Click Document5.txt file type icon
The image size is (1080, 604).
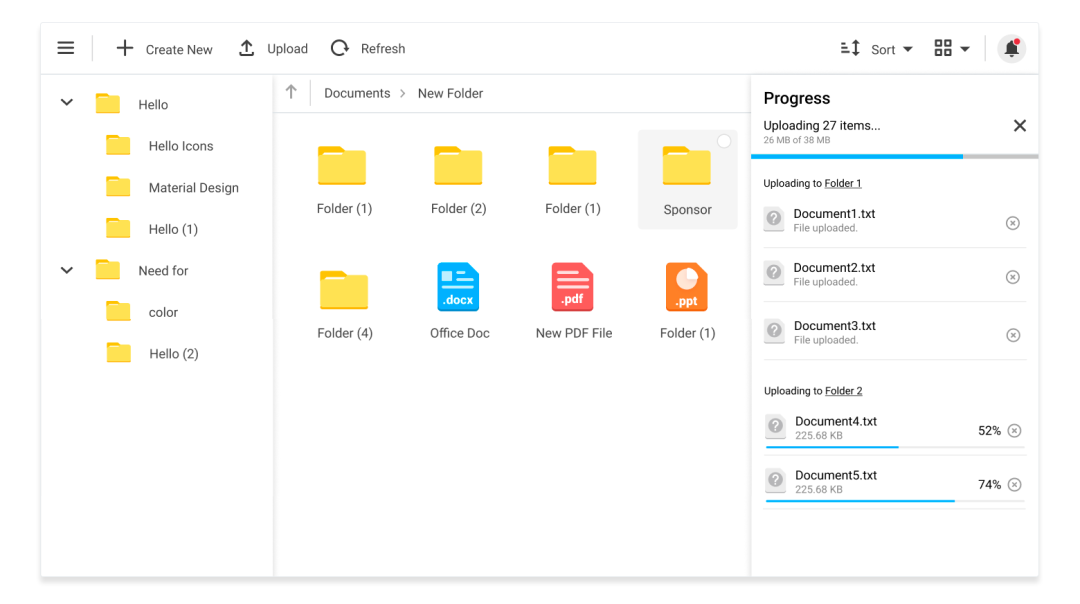pyautogui.click(x=776, y=481)
